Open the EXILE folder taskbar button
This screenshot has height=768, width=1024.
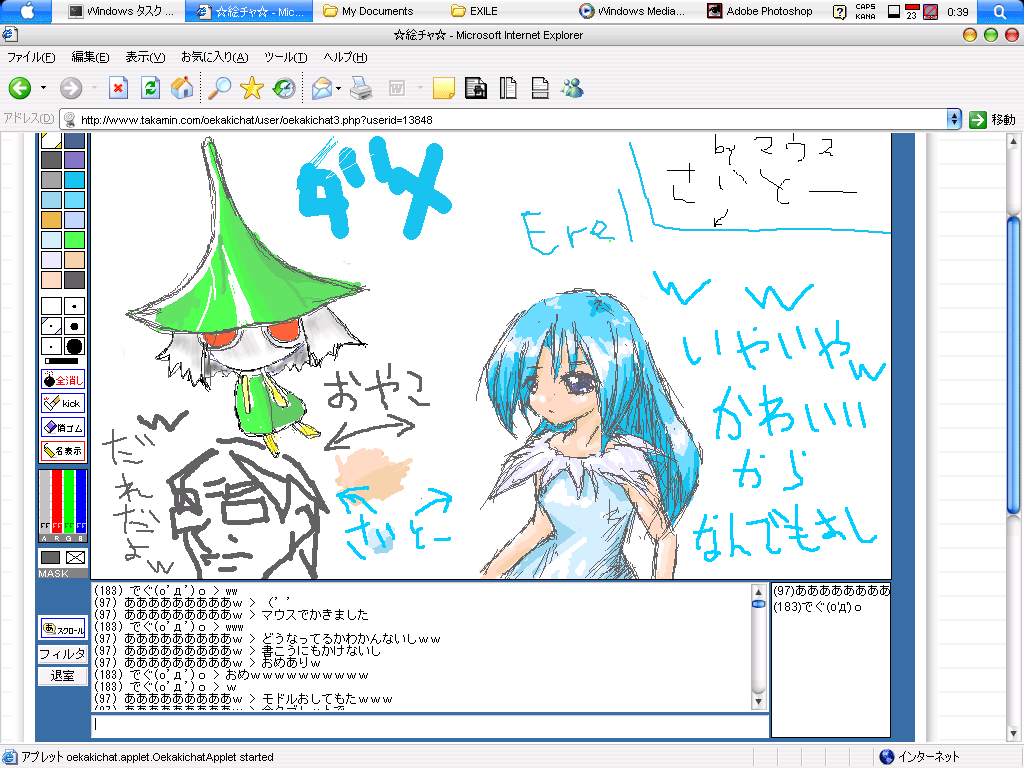click(475, 11)
